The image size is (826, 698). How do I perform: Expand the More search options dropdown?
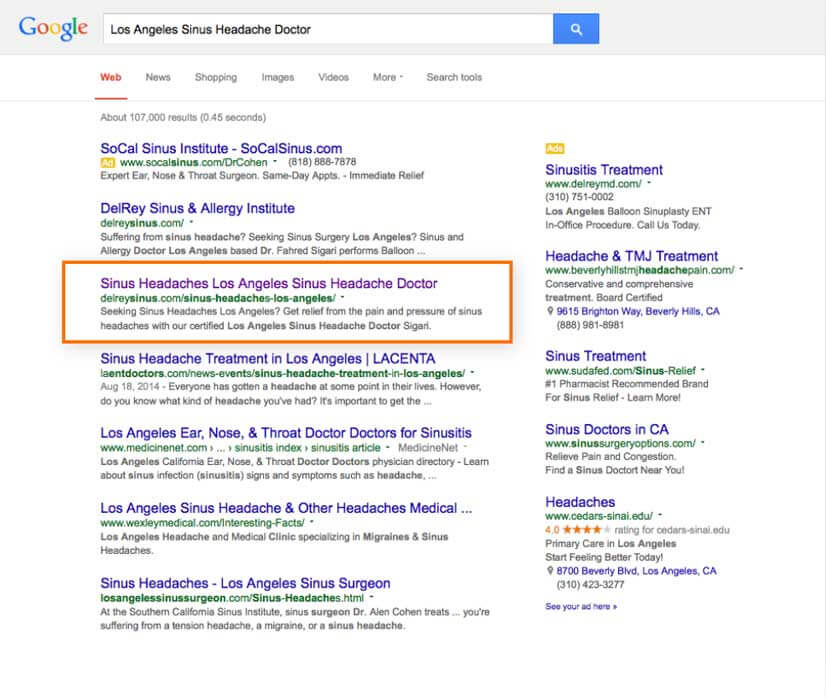[387, 77]
